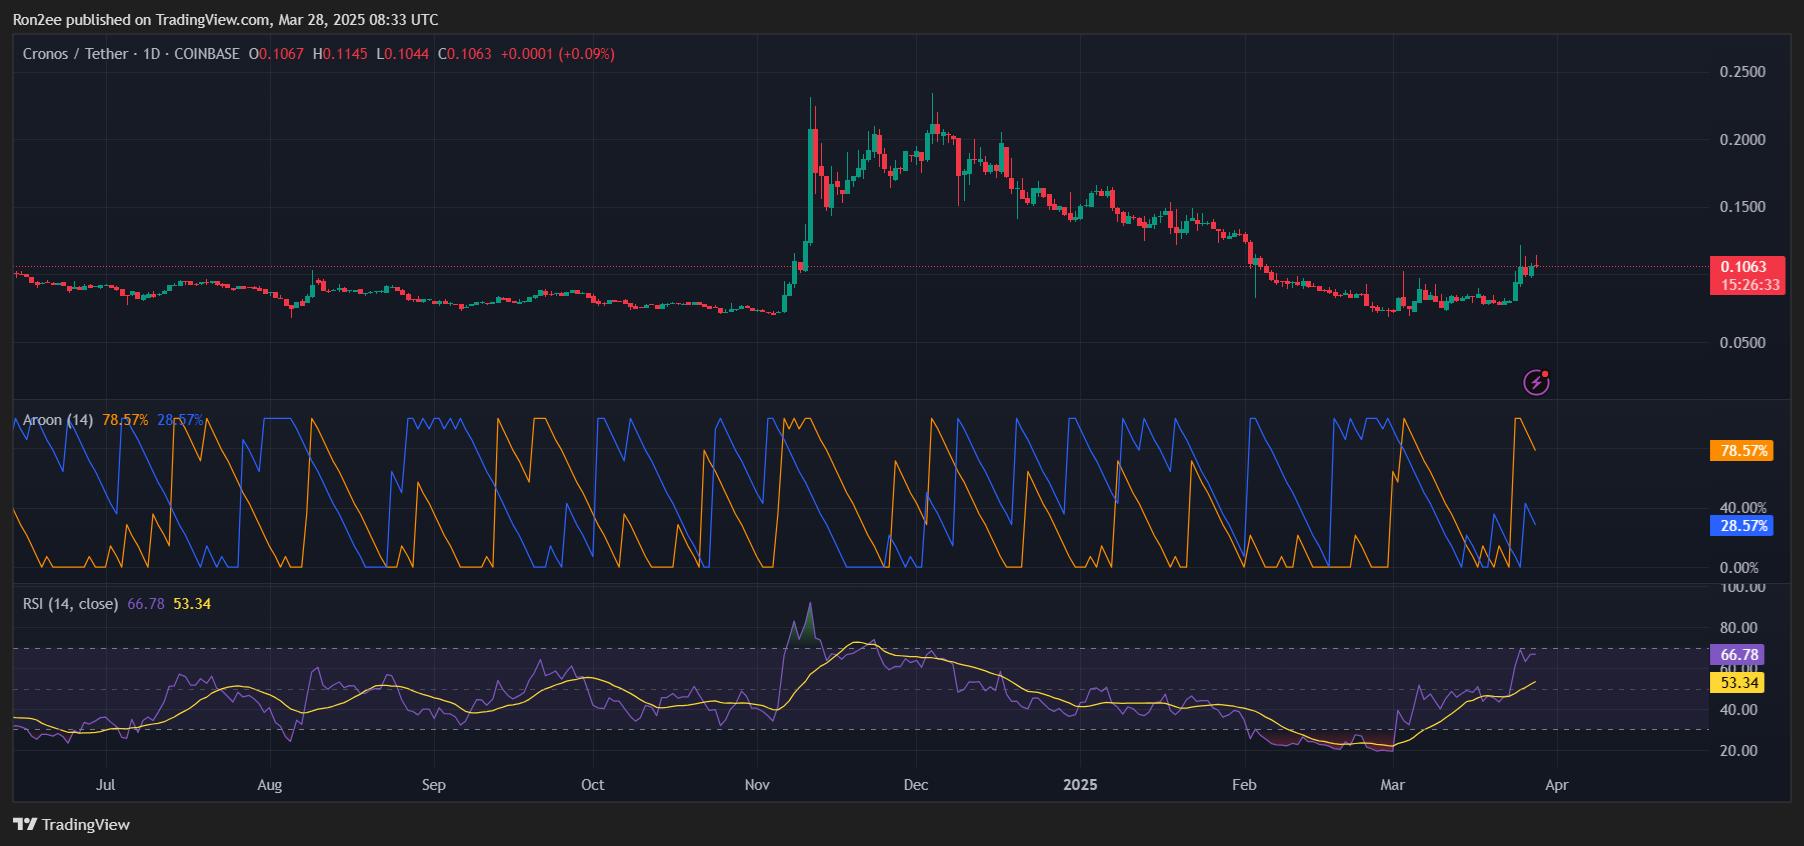Screen dimensions: 1804x846
Task: Select the orange 78.57% Aroon axis label
Action: (x=1744, y=451)
